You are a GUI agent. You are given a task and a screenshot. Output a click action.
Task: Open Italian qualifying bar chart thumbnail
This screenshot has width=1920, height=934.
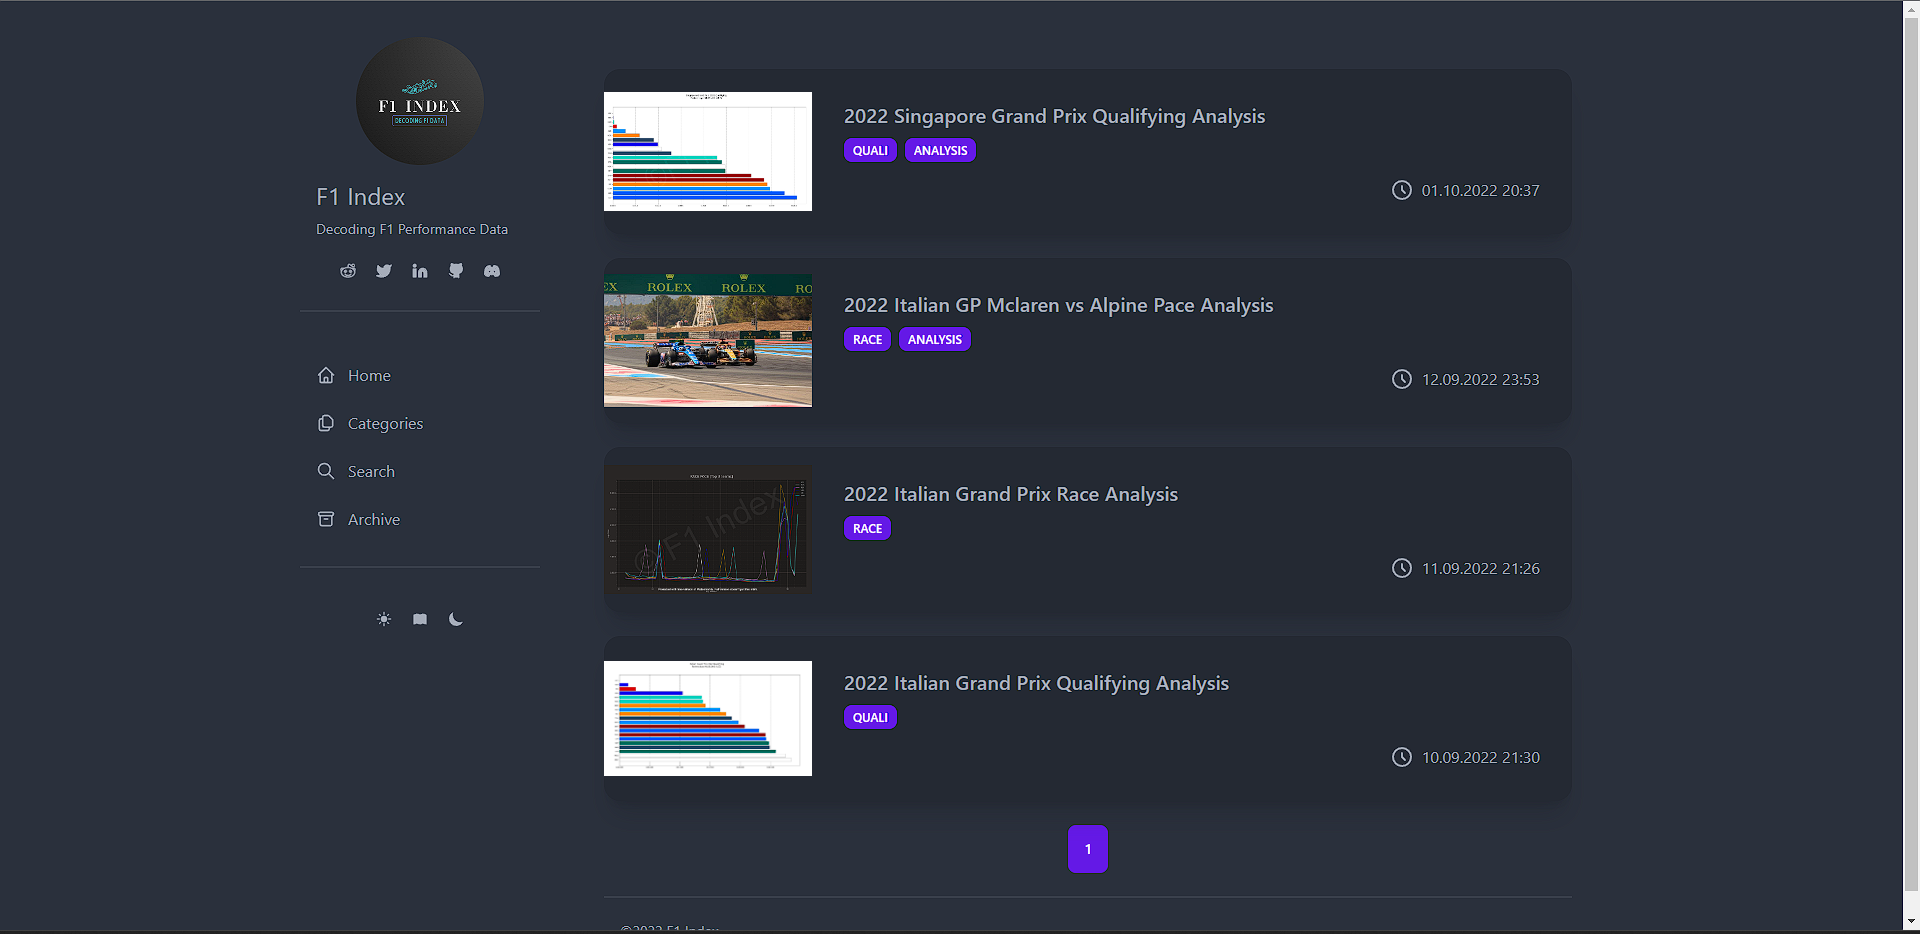[708, 718]
